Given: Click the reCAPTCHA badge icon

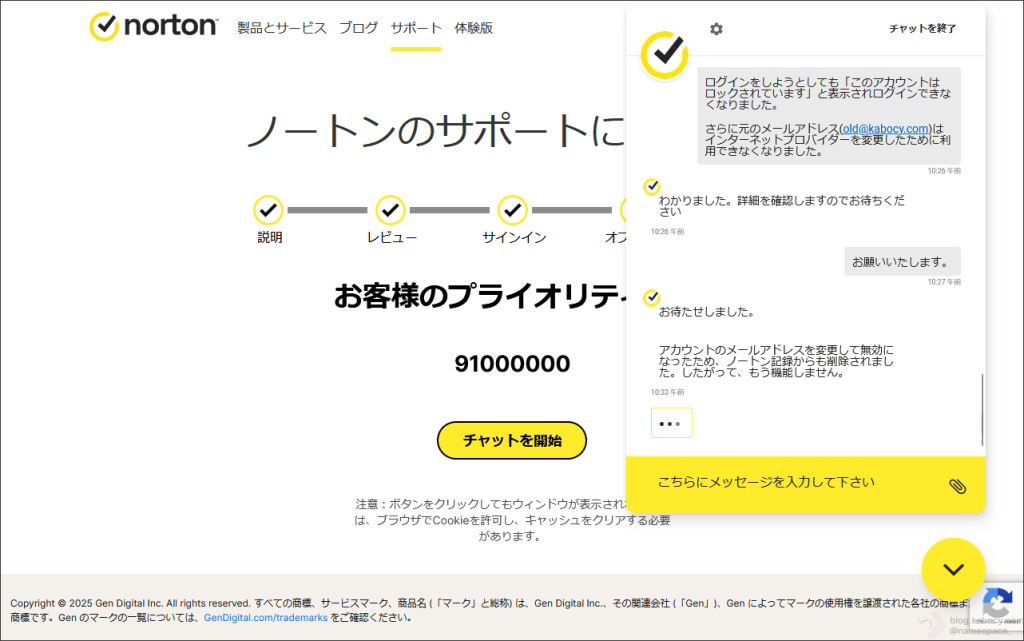Looking at the screenshot, I should pyautogui.click(x=997, y=604).
